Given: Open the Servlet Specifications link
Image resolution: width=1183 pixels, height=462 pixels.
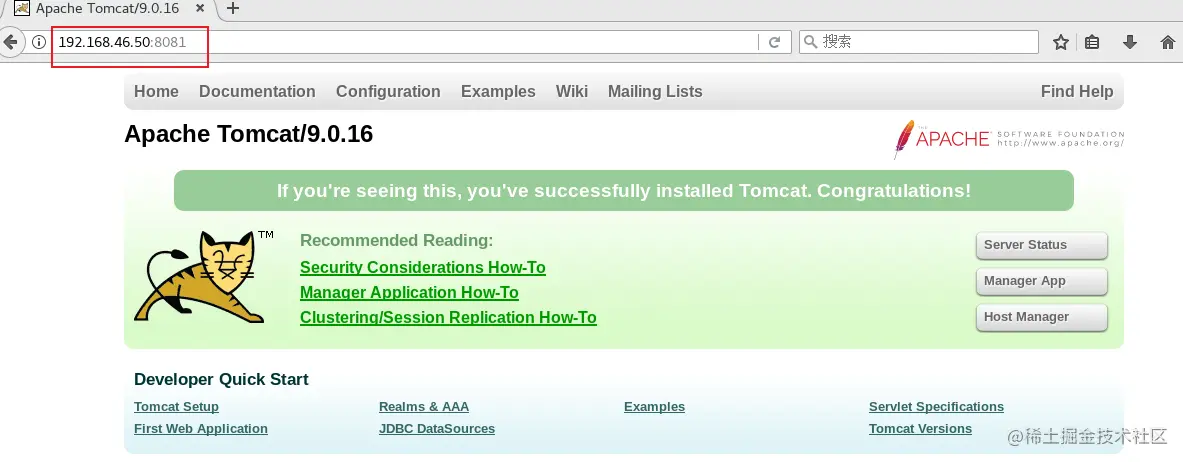Looking at the screenshot, I should pyautogui.click(x=936, y=407).
